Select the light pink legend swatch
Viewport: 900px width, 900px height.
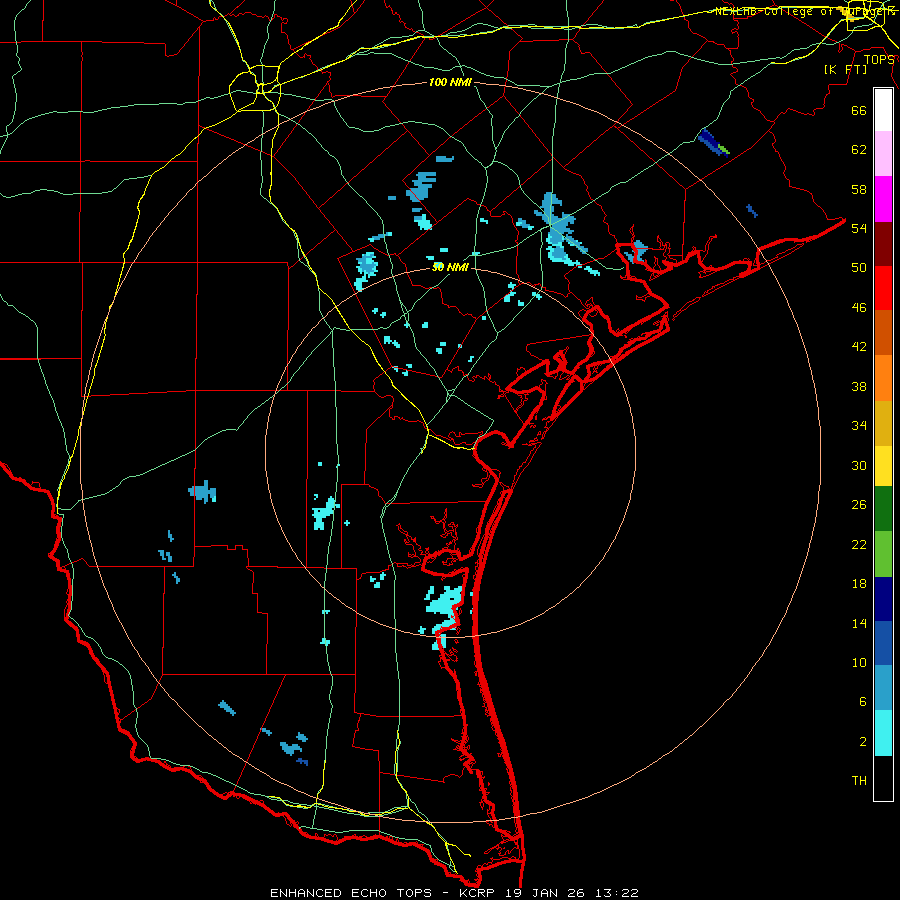883,153
